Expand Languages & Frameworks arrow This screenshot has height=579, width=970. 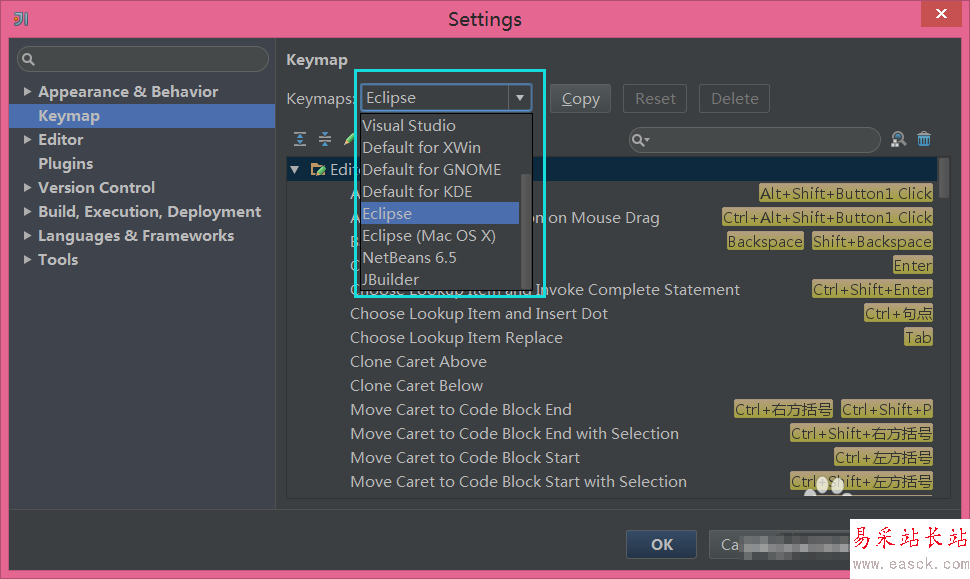click(27, 236)
